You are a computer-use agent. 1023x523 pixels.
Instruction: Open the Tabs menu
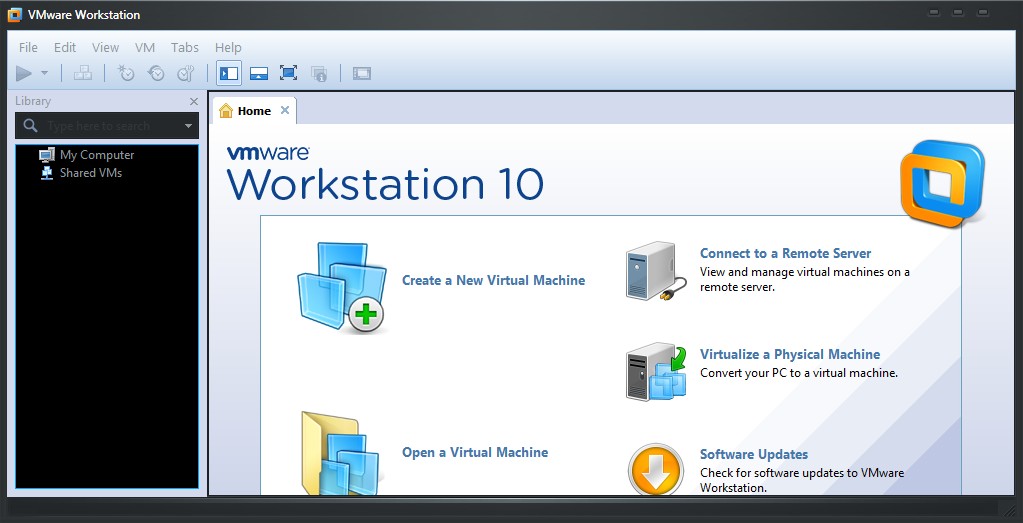pyautogui.click(x=185, y=48)
